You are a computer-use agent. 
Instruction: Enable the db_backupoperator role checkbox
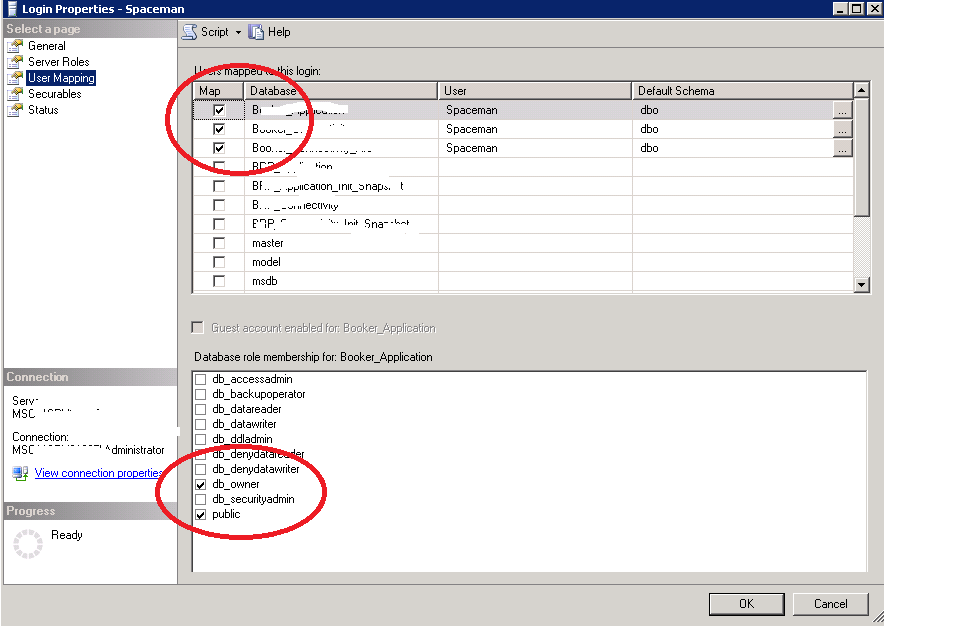click(x=200, y=395)
